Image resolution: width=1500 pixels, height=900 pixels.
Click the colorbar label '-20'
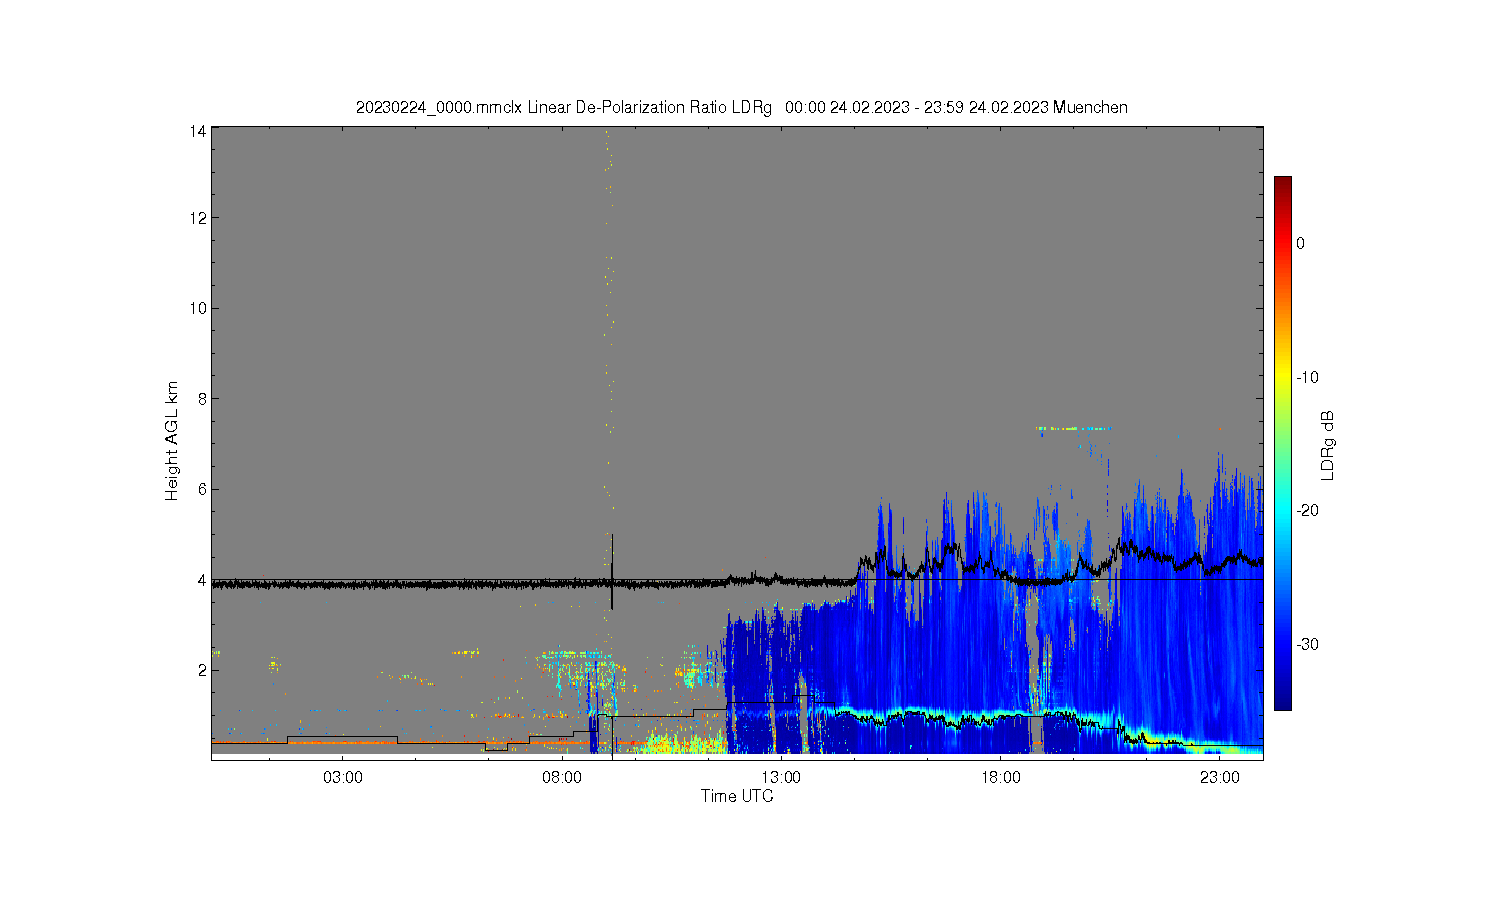point(1307,510)
